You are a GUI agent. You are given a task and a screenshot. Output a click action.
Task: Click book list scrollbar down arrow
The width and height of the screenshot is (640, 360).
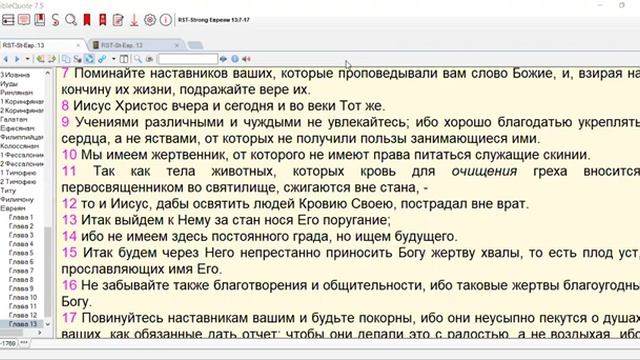coord(48,324)
